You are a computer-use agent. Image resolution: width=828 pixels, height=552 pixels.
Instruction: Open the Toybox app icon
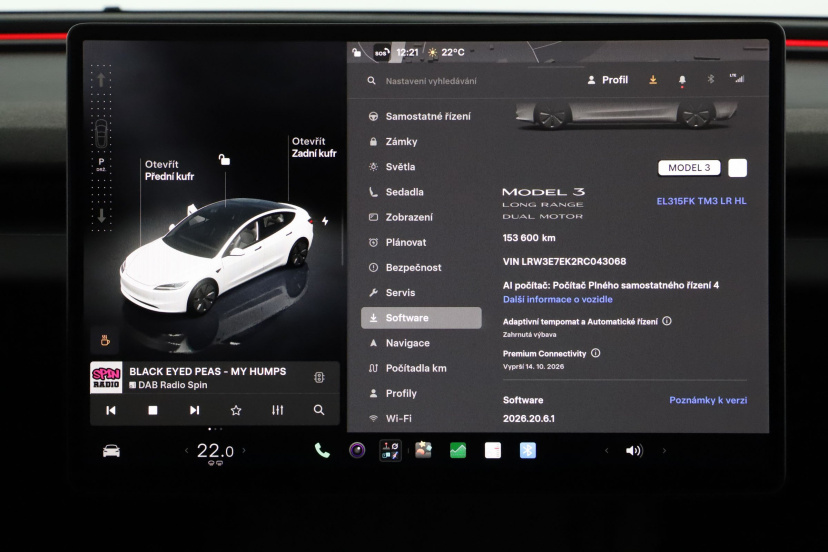coord(424,450)
